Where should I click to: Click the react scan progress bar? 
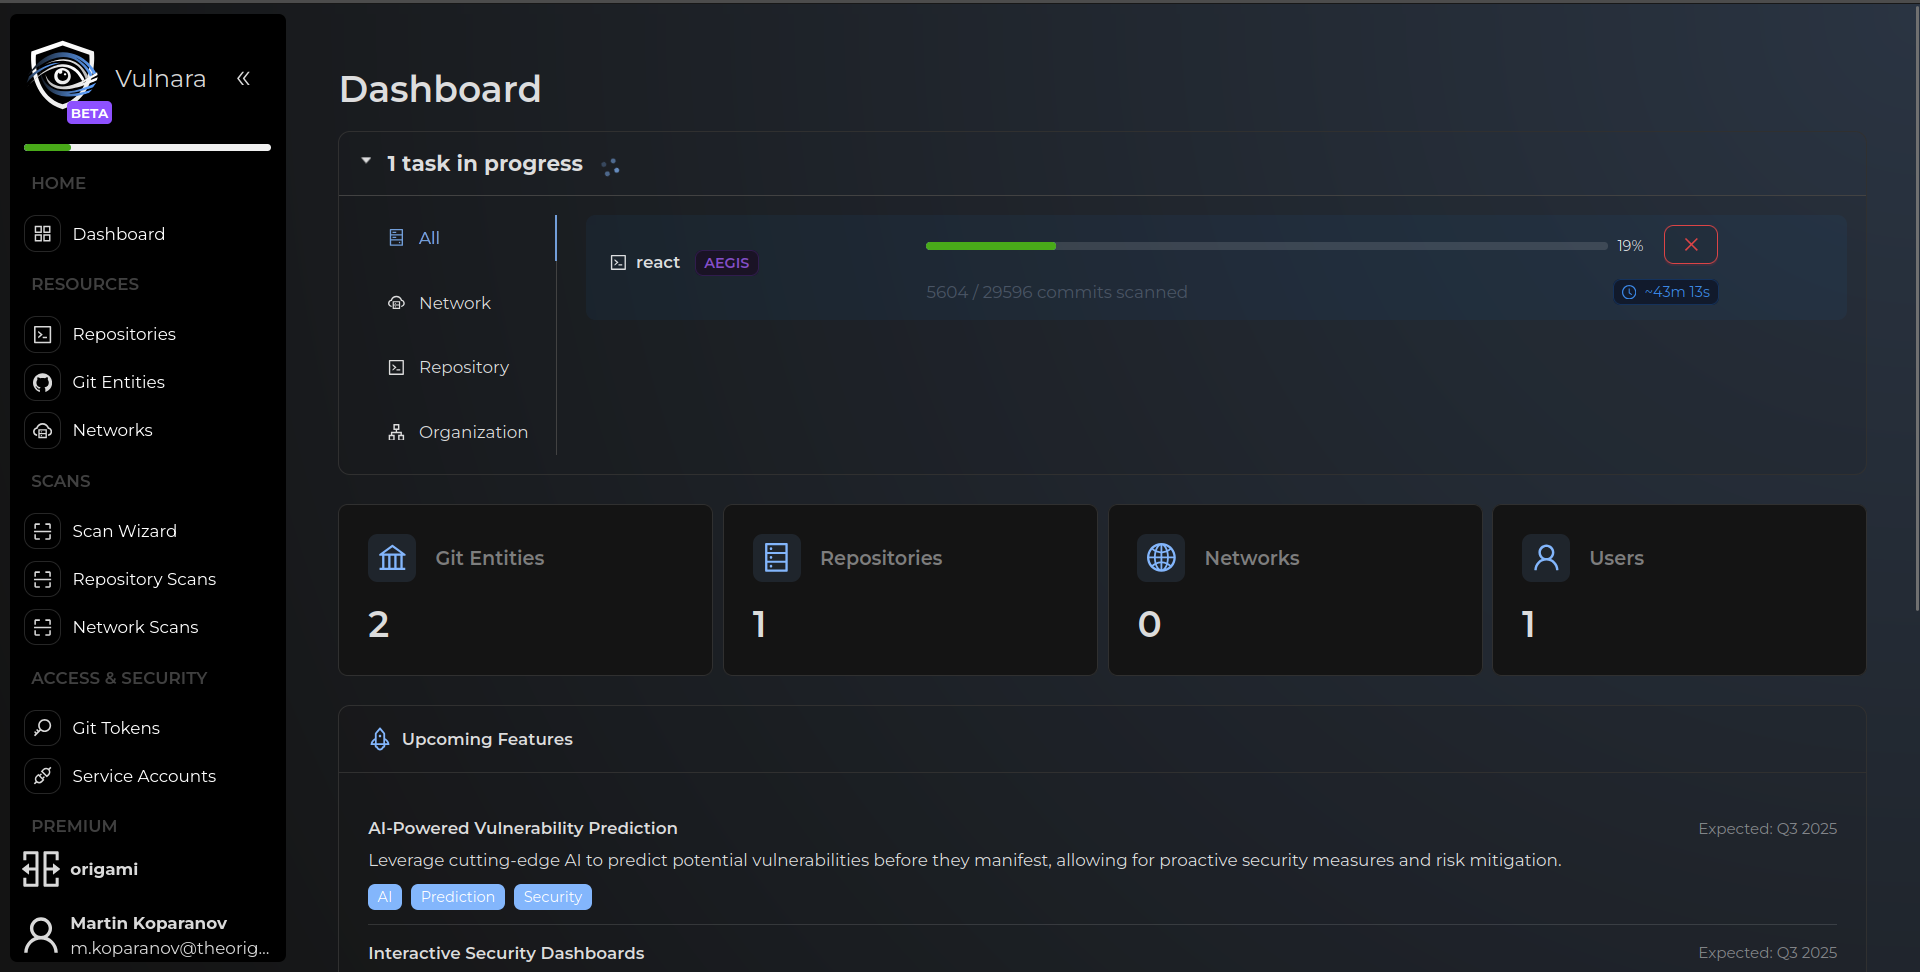tap(1263, 246)
